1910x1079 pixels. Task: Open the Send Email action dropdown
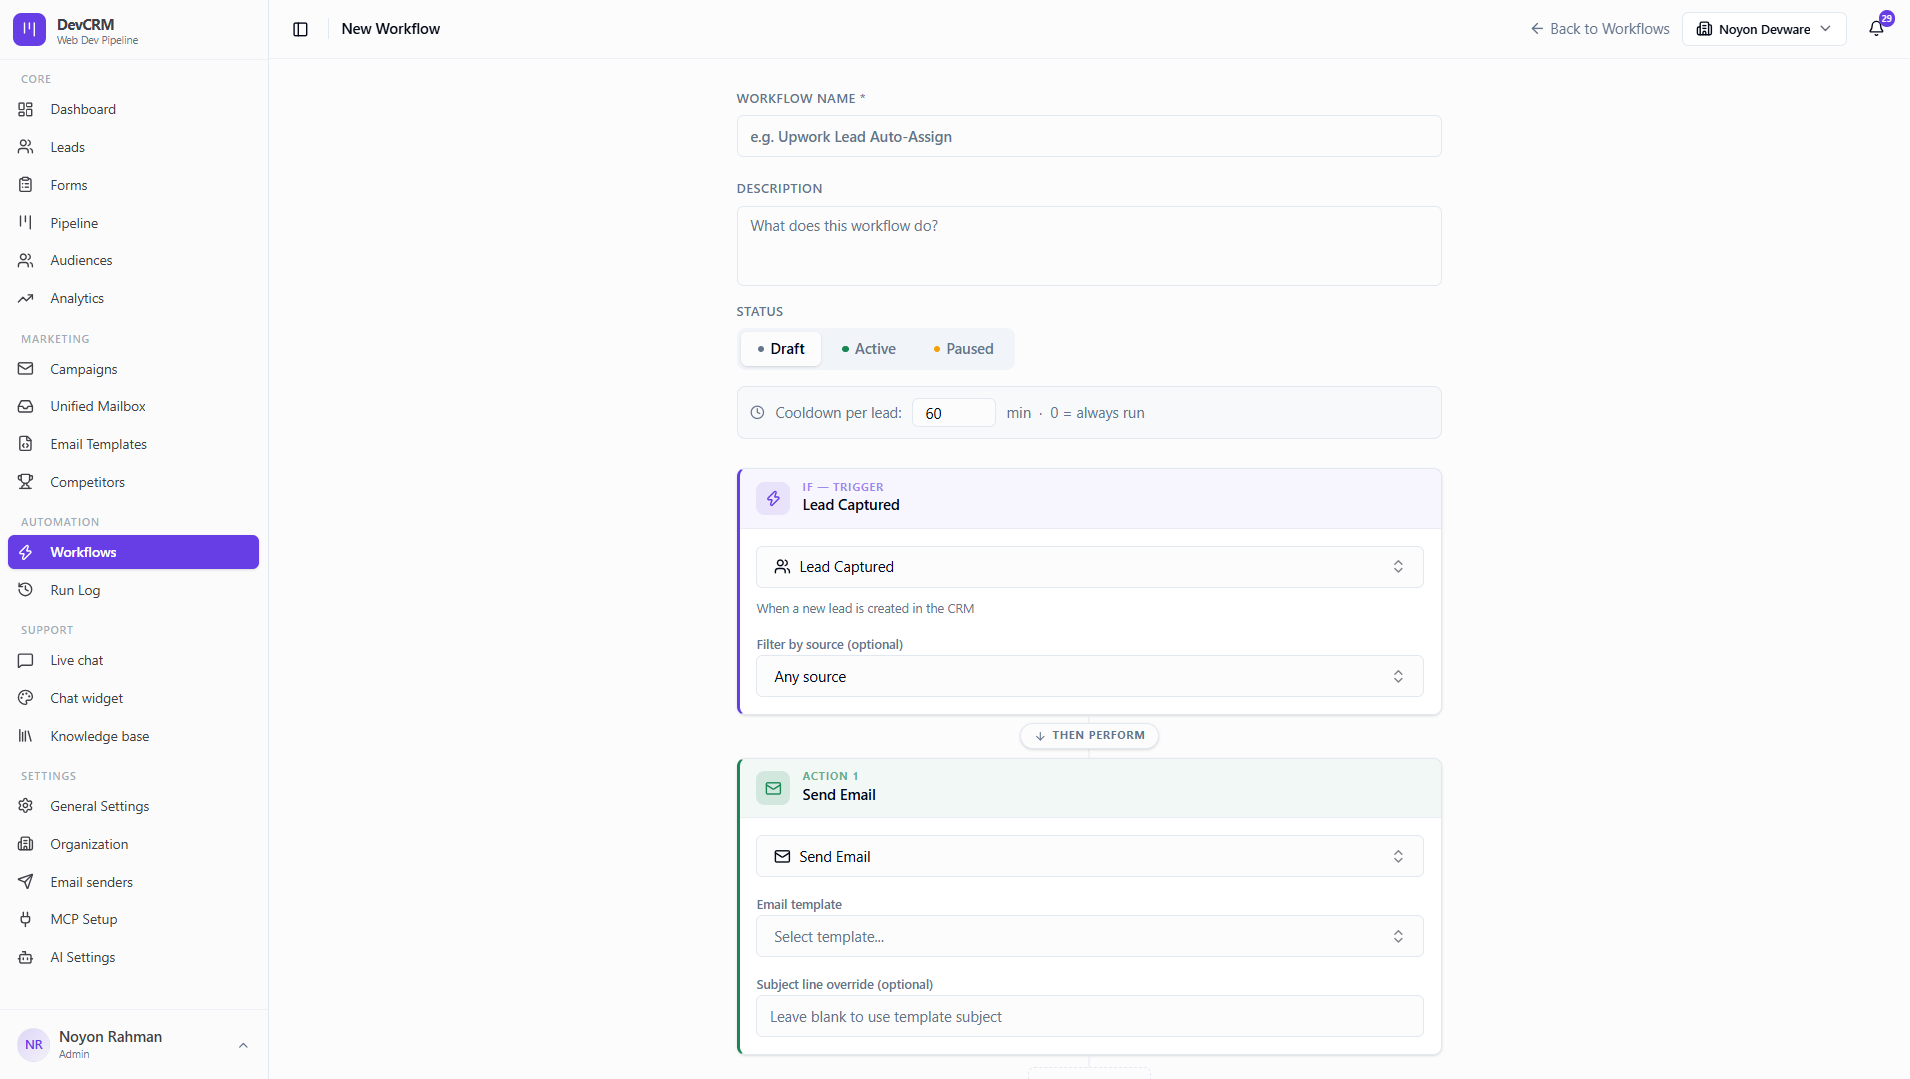(x=1089, y=857)
